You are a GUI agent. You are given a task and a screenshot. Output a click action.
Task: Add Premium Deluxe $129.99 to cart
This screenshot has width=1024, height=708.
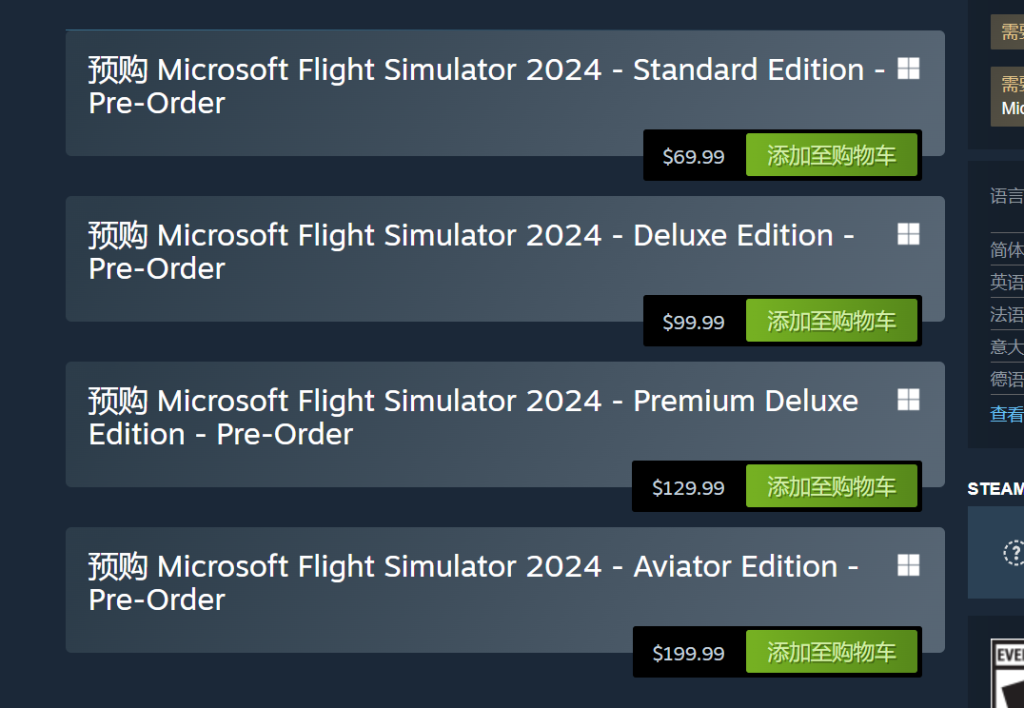click(x=831, y=487)
